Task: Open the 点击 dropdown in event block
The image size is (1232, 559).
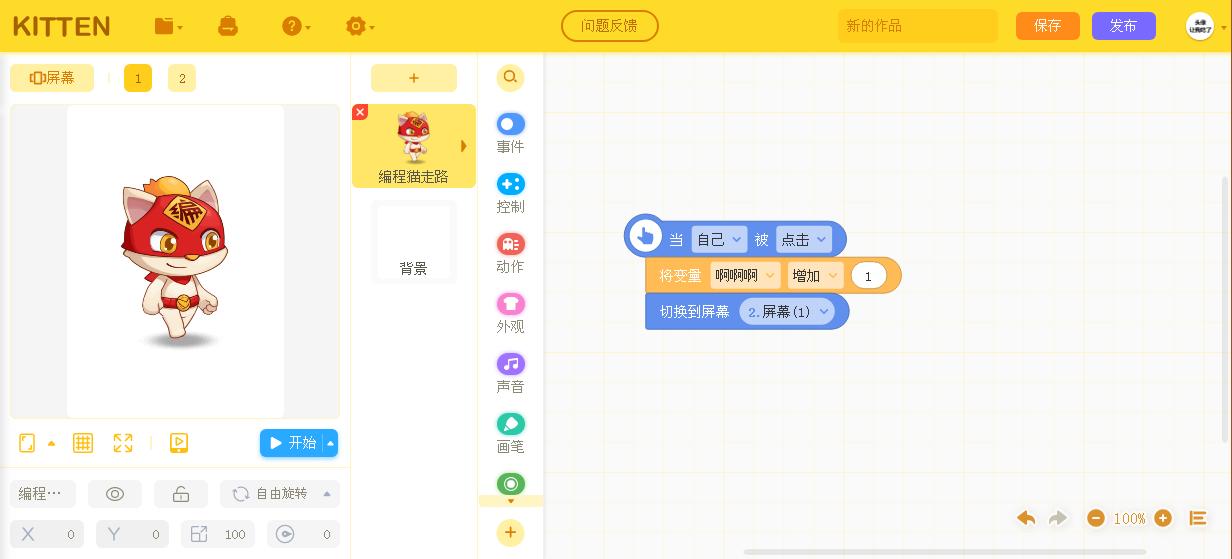Action: (804, 239)
